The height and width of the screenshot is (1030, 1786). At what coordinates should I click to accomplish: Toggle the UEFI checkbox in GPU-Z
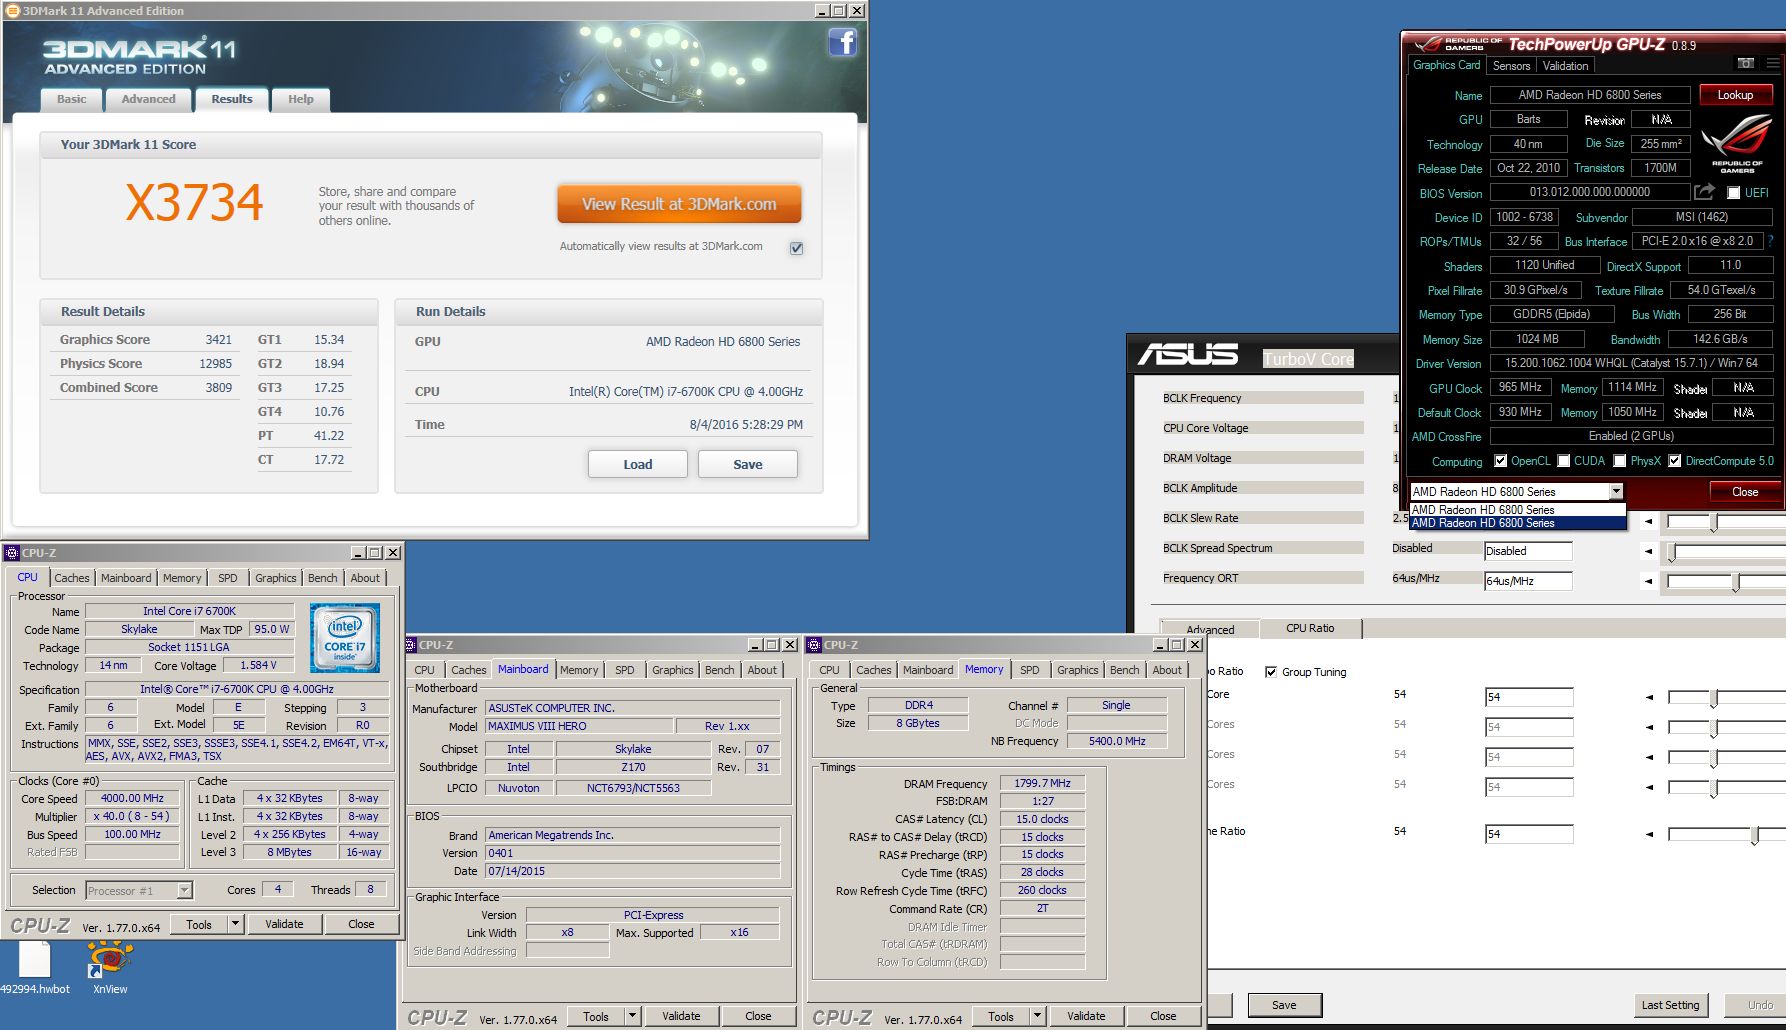pos(1733,193)
